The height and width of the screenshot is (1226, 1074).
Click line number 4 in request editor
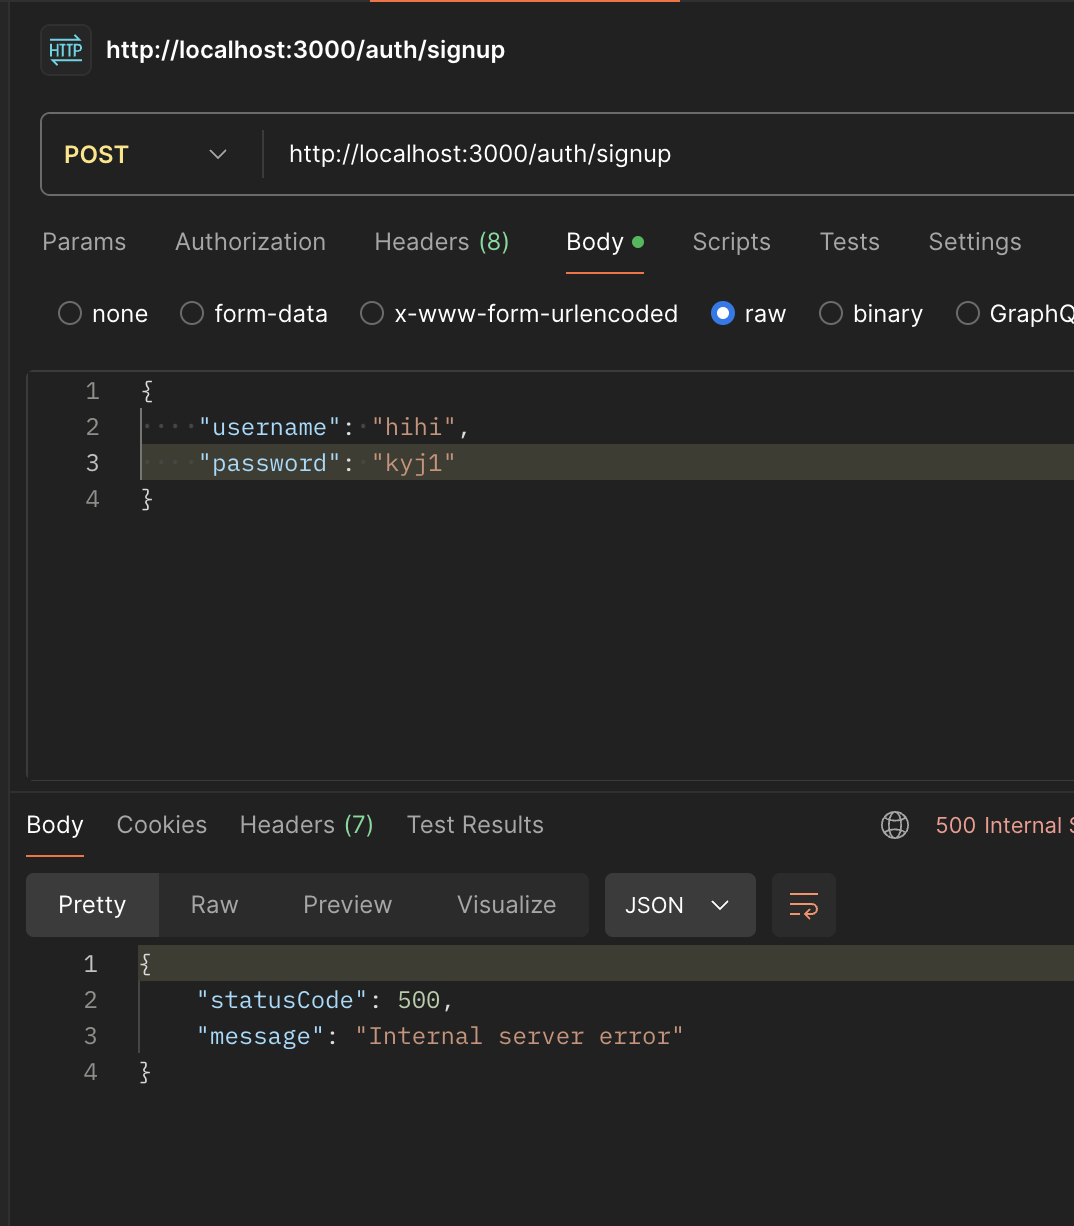point(92,499)
